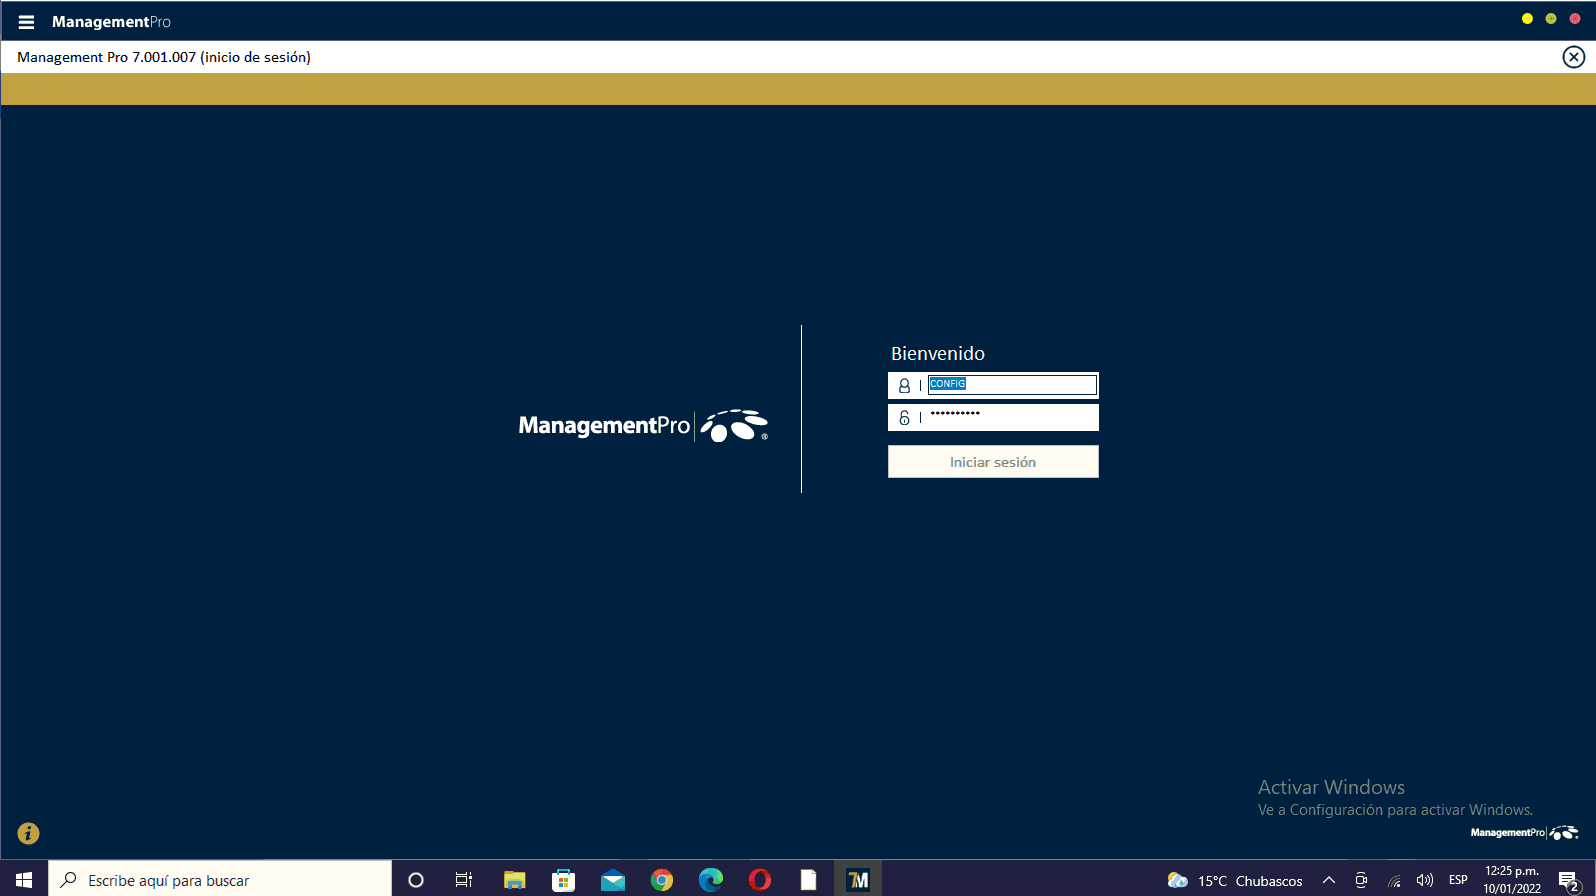Open the volume control in system tray

tap(1424, 880)
